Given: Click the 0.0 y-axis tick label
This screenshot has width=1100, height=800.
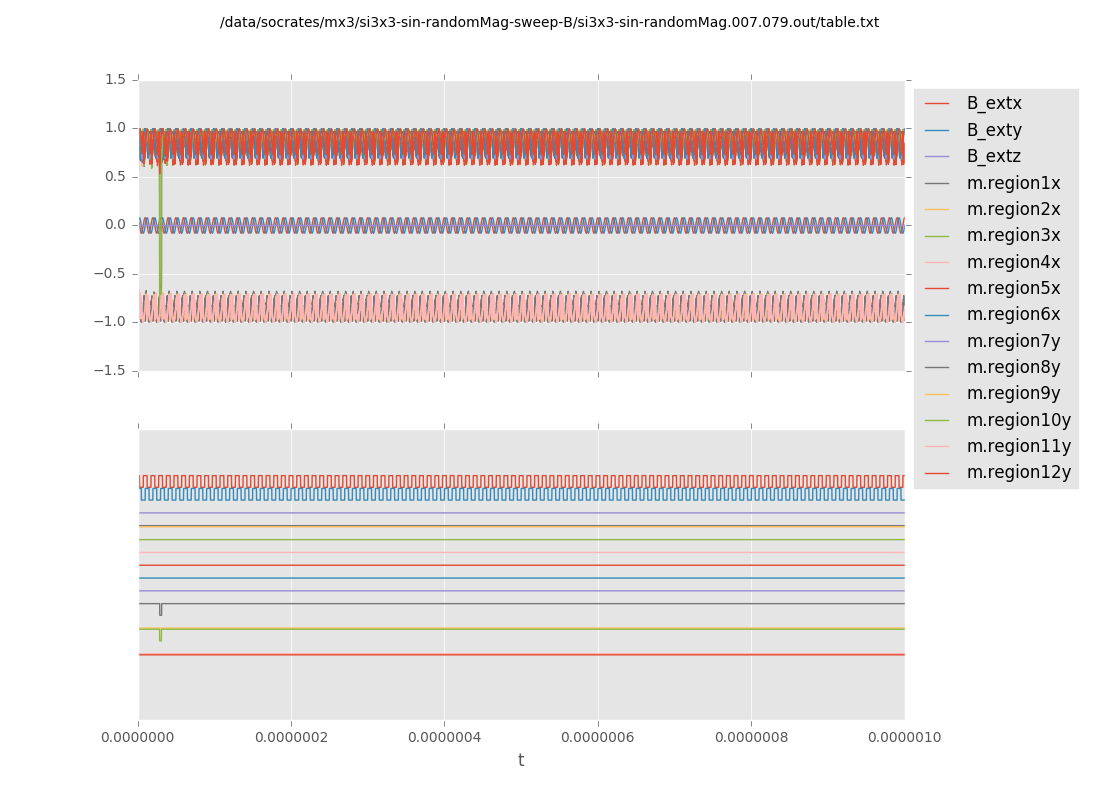Looking at the screenshot, I should click(115, 224).
